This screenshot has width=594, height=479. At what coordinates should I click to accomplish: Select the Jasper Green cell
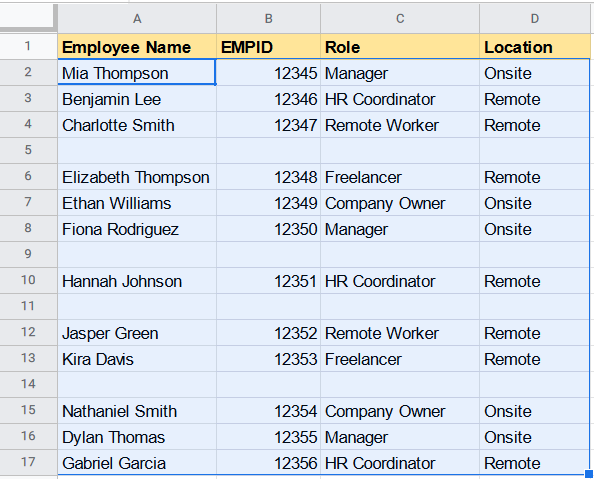click(x=137, y=332)
